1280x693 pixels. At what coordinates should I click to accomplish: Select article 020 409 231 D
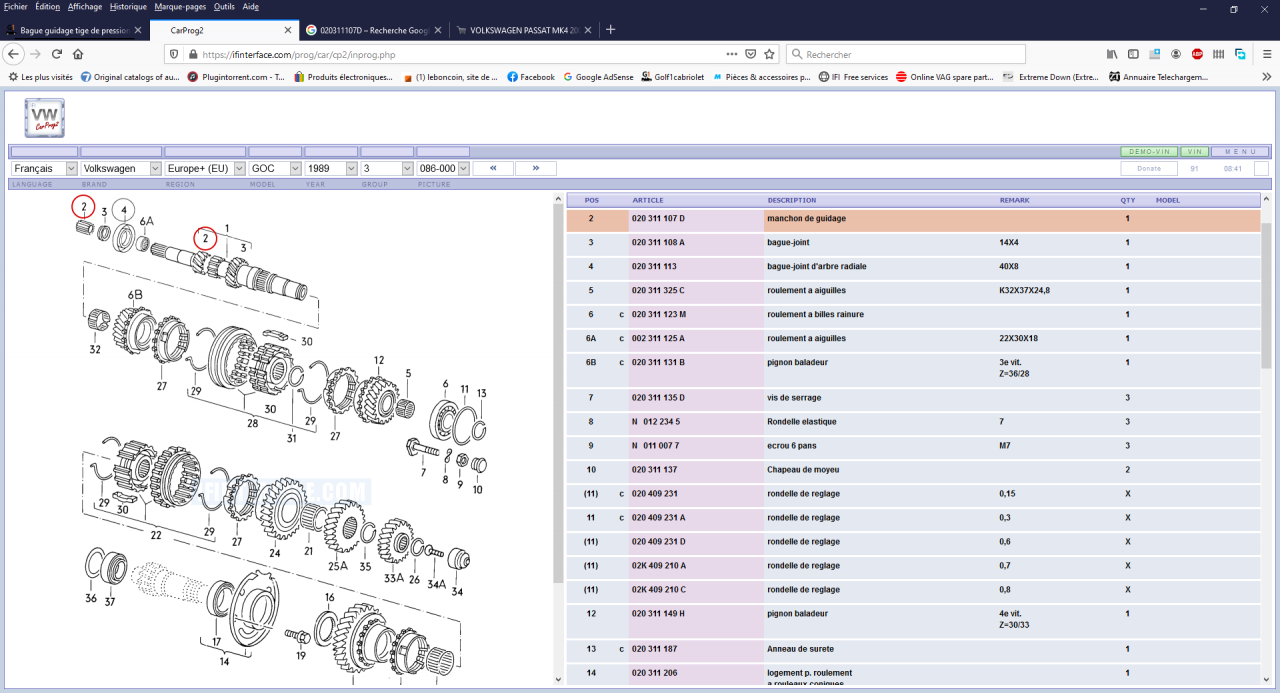(659, 542)
